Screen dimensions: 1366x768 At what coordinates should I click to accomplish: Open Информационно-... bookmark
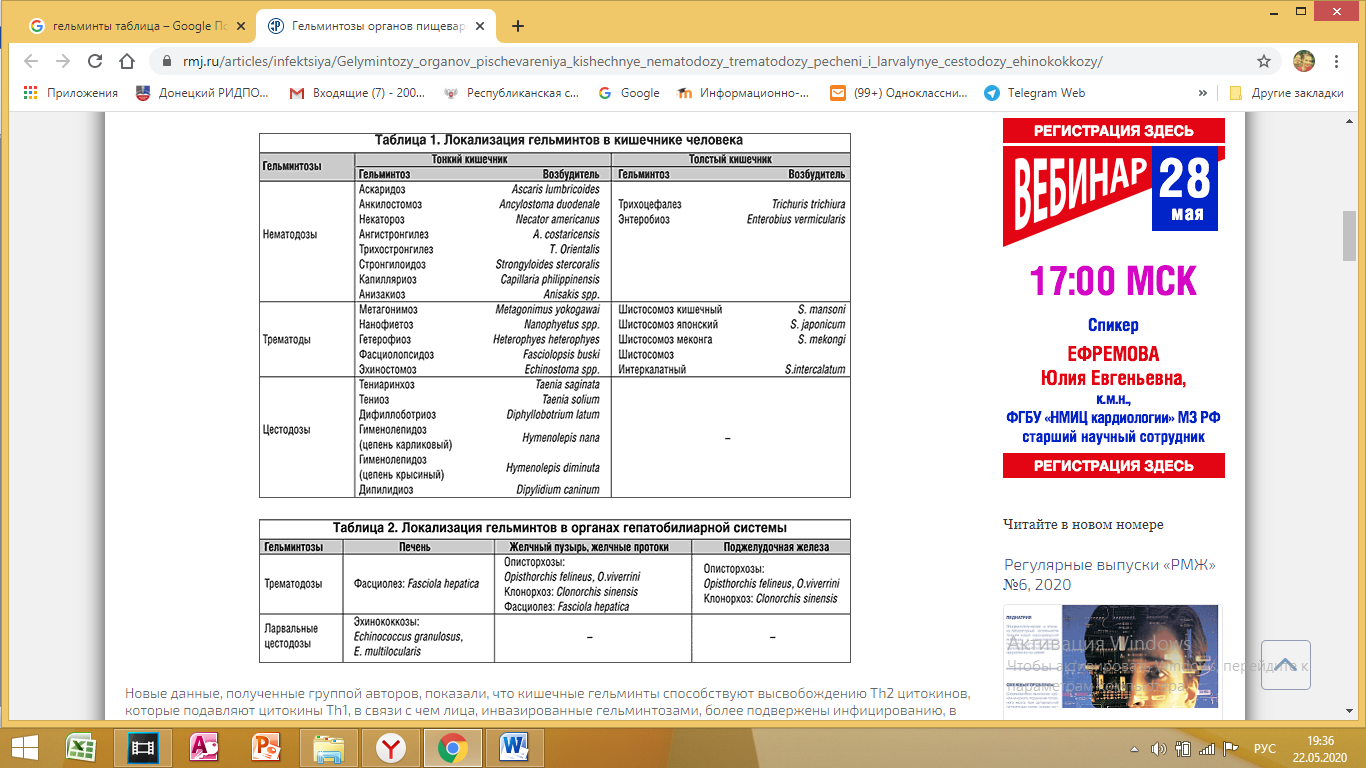click(x=744, y=93)
